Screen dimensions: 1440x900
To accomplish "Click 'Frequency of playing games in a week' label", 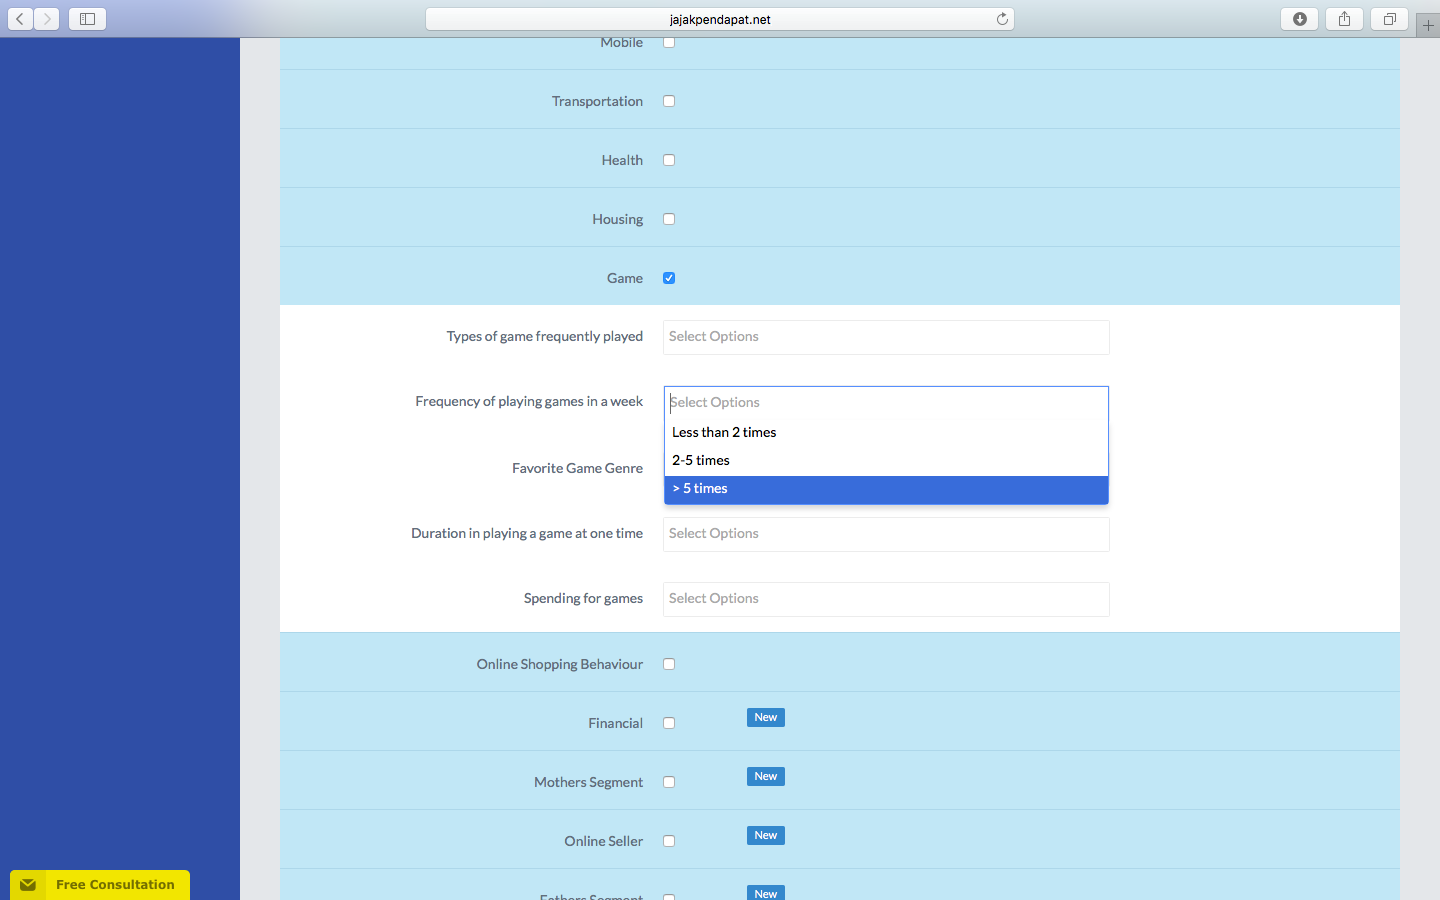I will [529, 401].
